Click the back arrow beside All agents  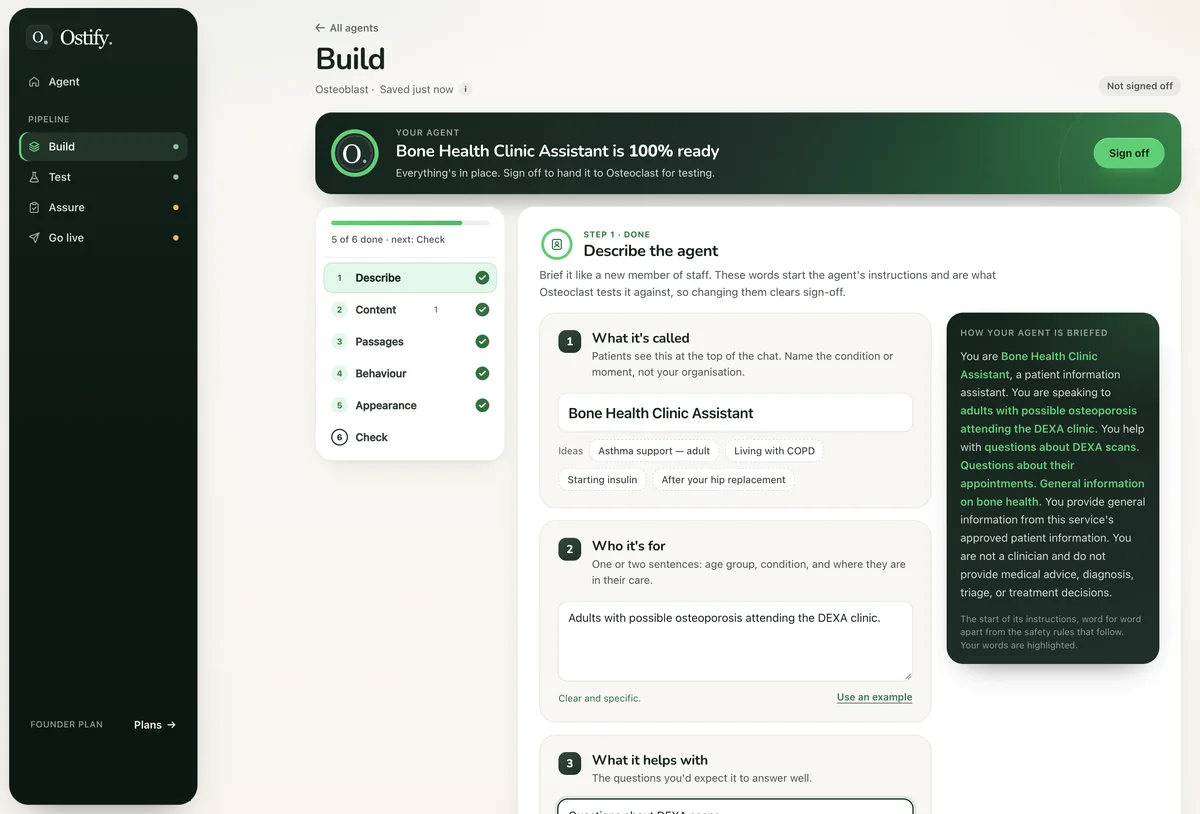[320, 28]
